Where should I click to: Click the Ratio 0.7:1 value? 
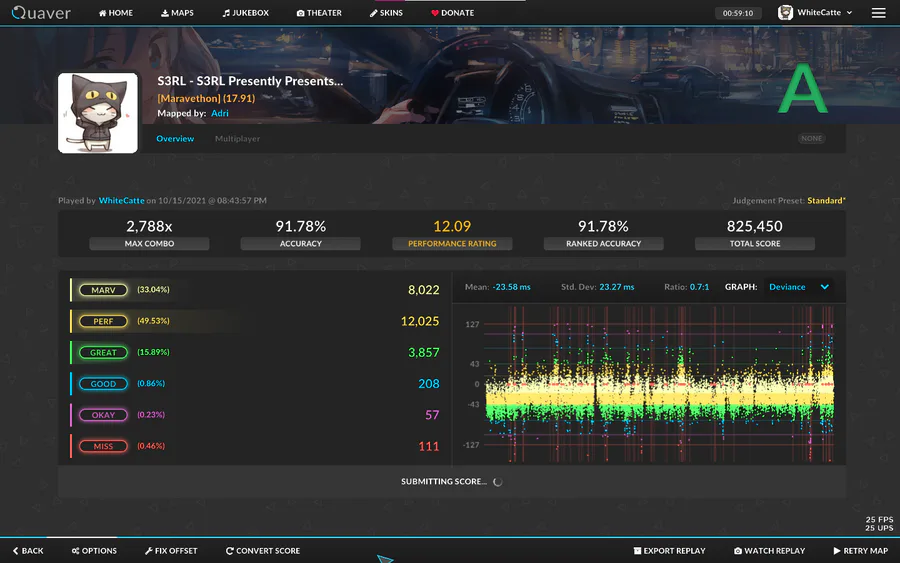pyautogui.click(x=699, y=287)
